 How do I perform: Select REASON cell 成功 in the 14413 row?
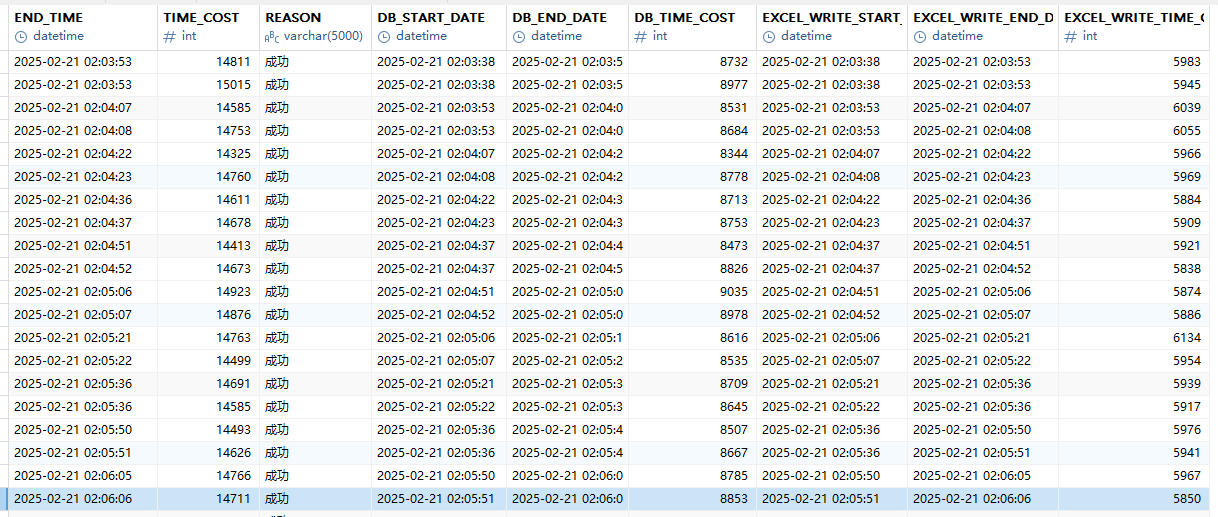coord(315,246)
